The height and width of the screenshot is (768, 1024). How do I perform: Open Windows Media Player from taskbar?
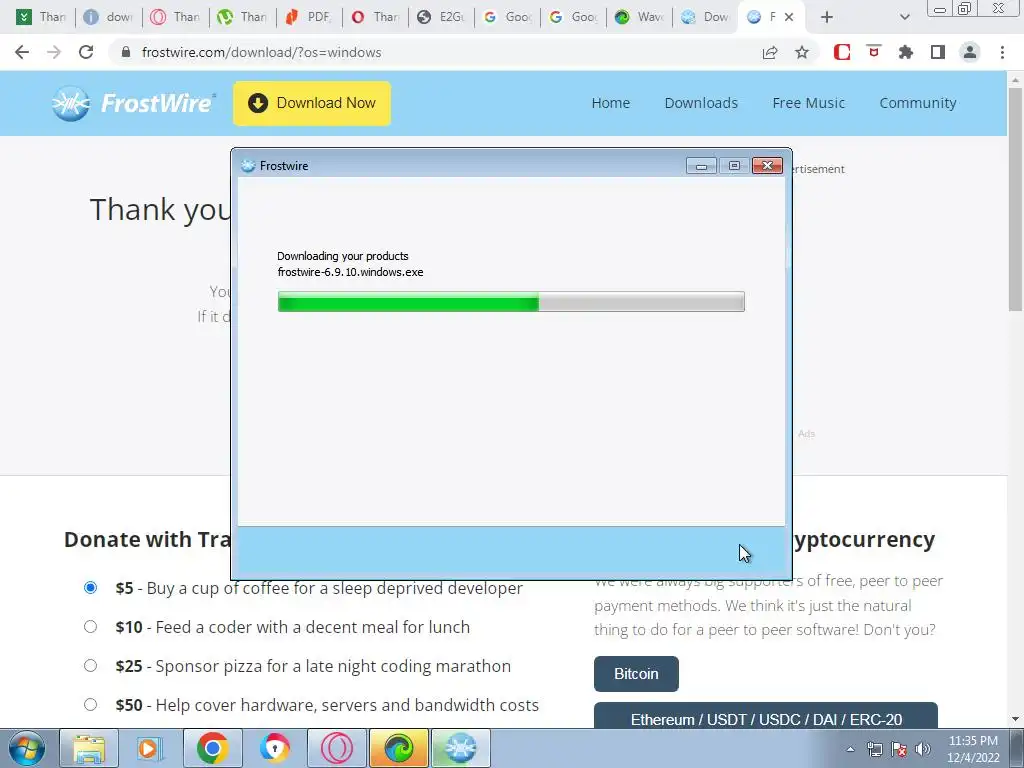tap(150, 748)
